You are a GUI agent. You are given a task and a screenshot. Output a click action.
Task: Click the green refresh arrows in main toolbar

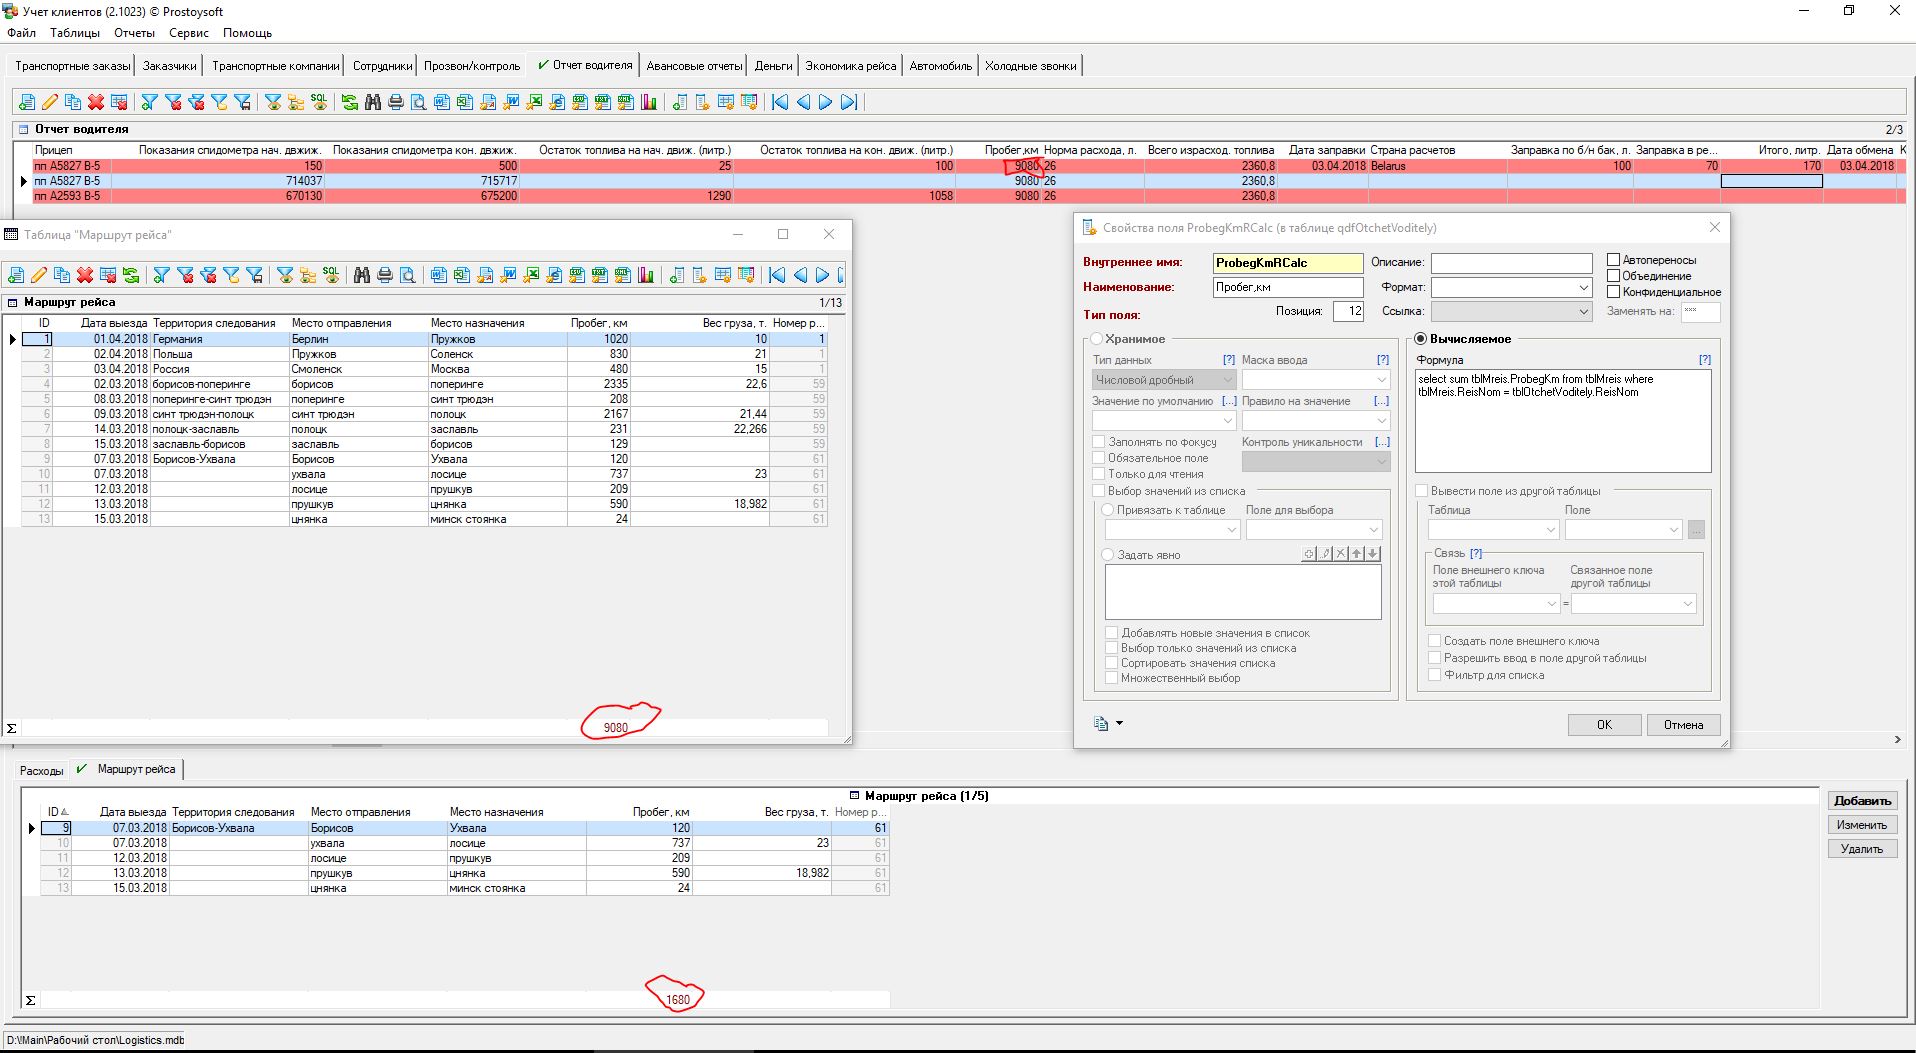click(x=350, y=102)
